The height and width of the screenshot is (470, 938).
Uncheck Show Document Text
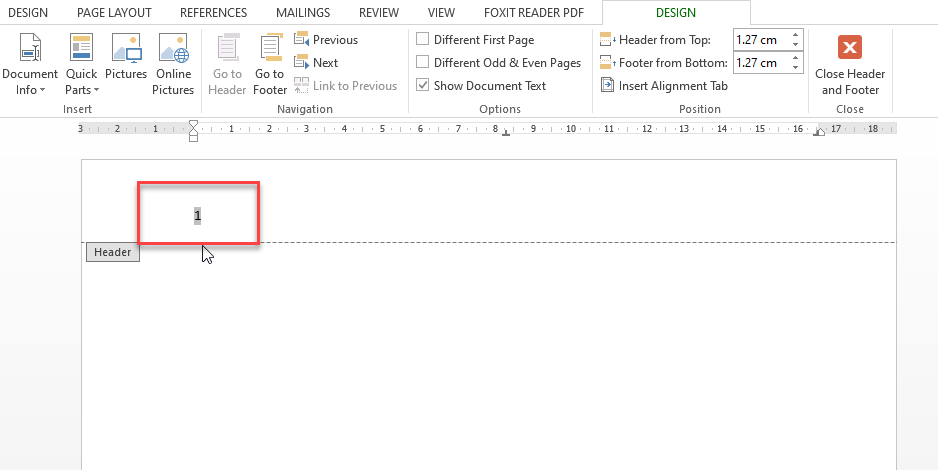[x=423, y=86]
